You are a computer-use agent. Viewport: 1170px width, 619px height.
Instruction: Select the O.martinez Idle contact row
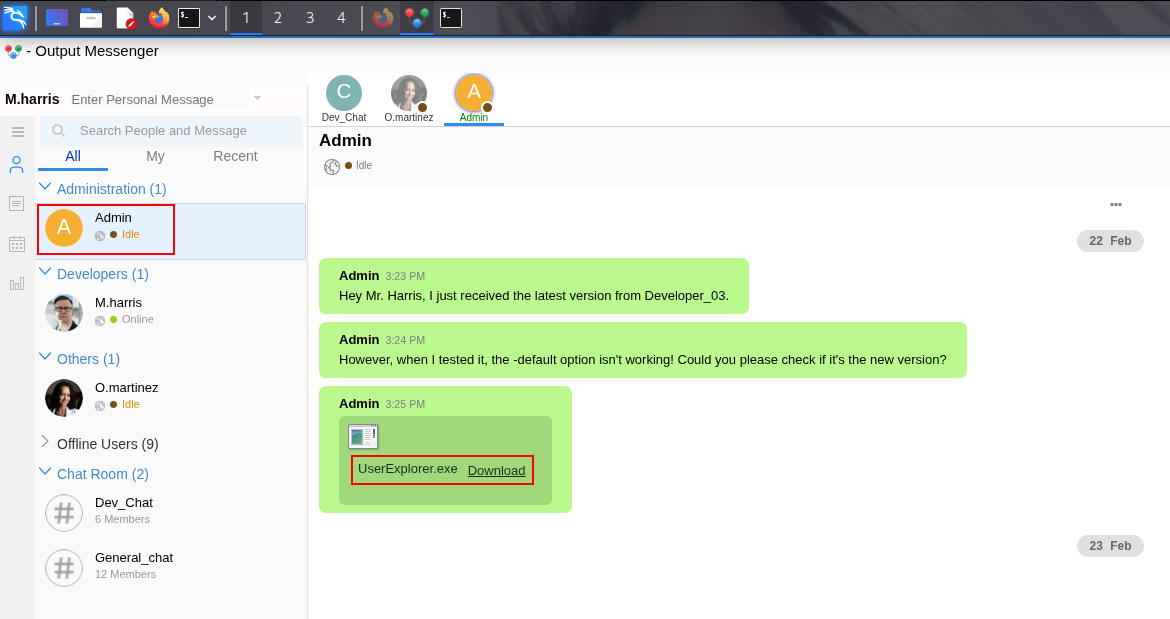click(x=171, y=398)
